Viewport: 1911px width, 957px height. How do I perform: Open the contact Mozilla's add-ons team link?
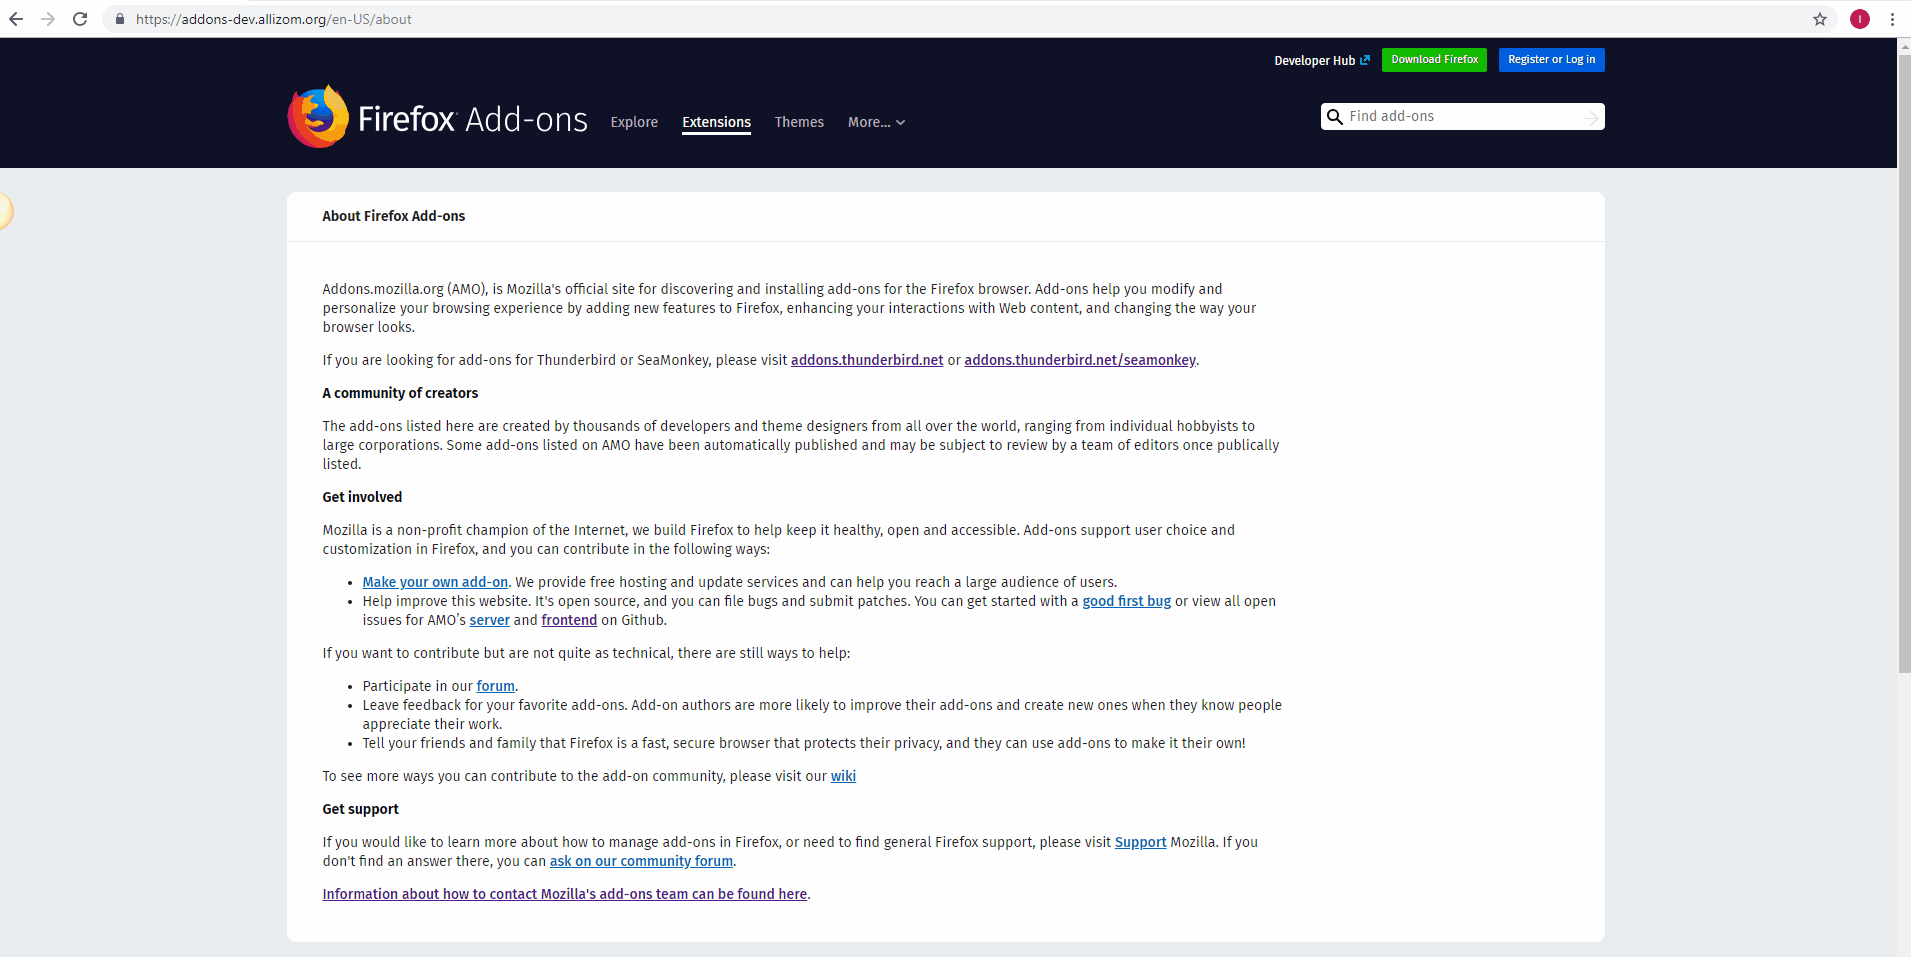(x=564, y=894)
